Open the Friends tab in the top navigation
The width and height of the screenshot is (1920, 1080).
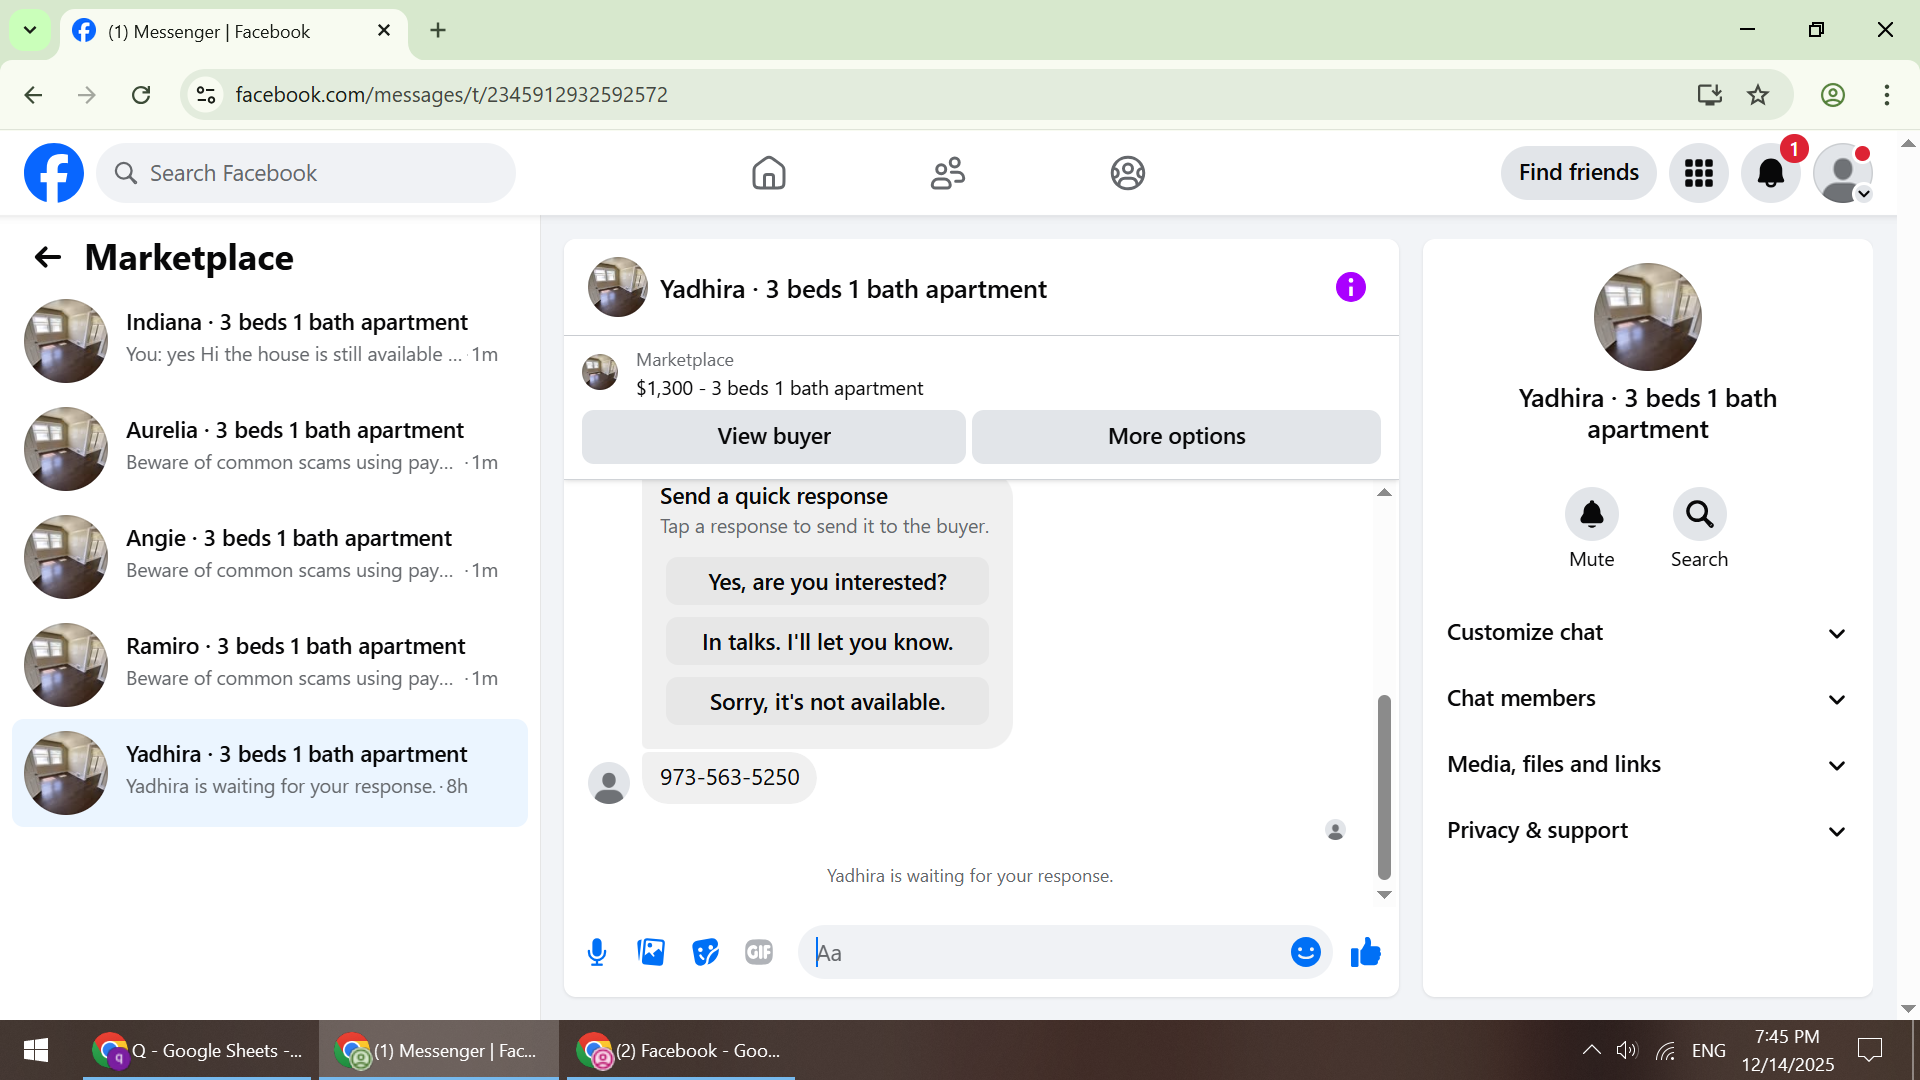point(947,173)
